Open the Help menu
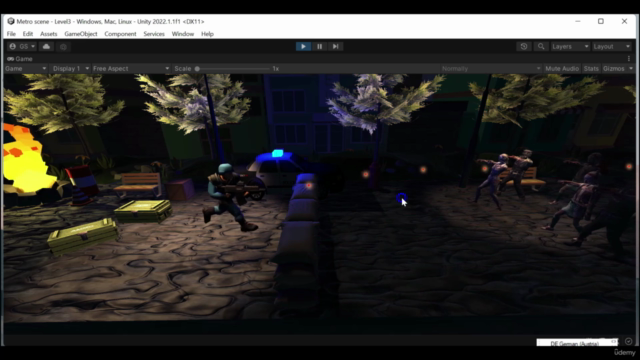This screenshot has height=360, width=640. click(x=207, y=34)
